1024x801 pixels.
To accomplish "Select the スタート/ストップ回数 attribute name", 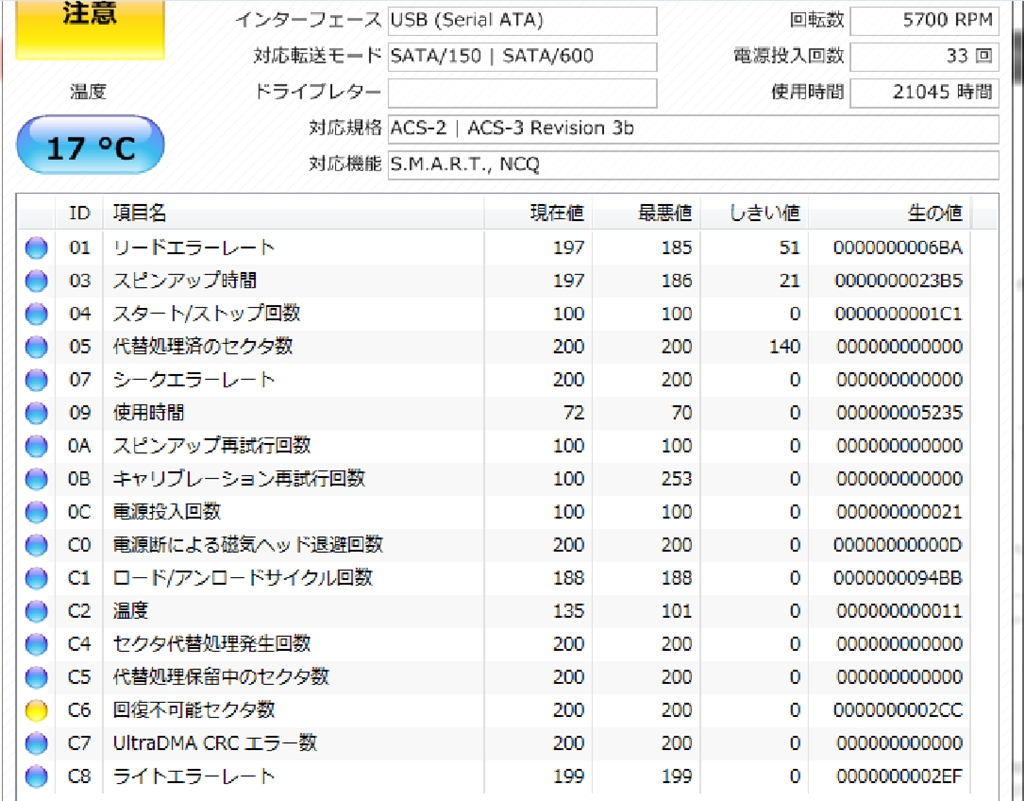I will 206,314.
